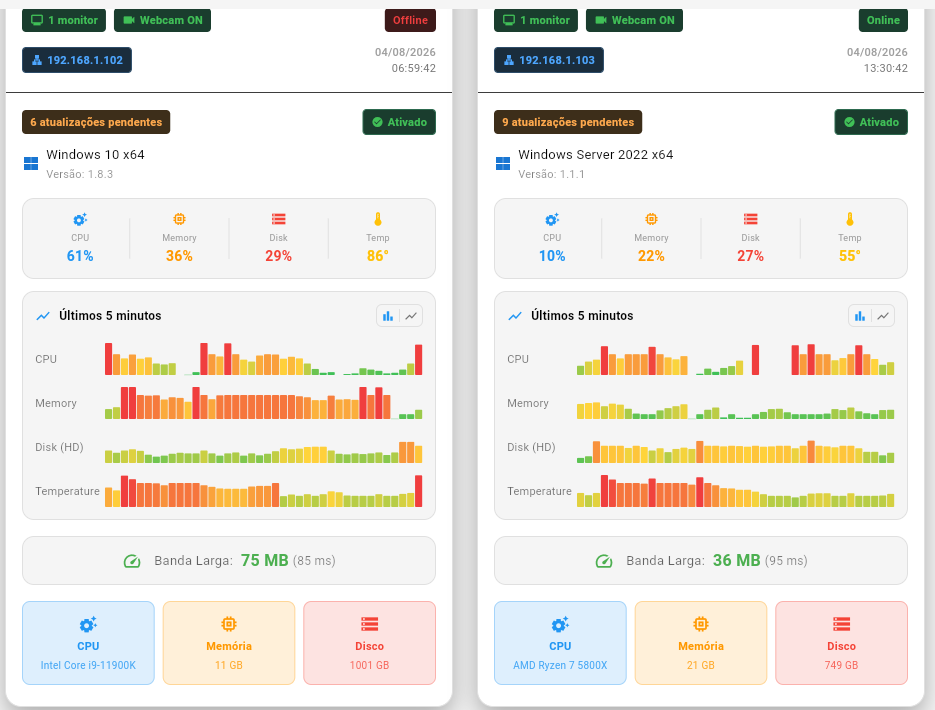The image size is (935, 710).
Task: Click the 75 MB bandwidth value
Action: (x=265, y=560)
